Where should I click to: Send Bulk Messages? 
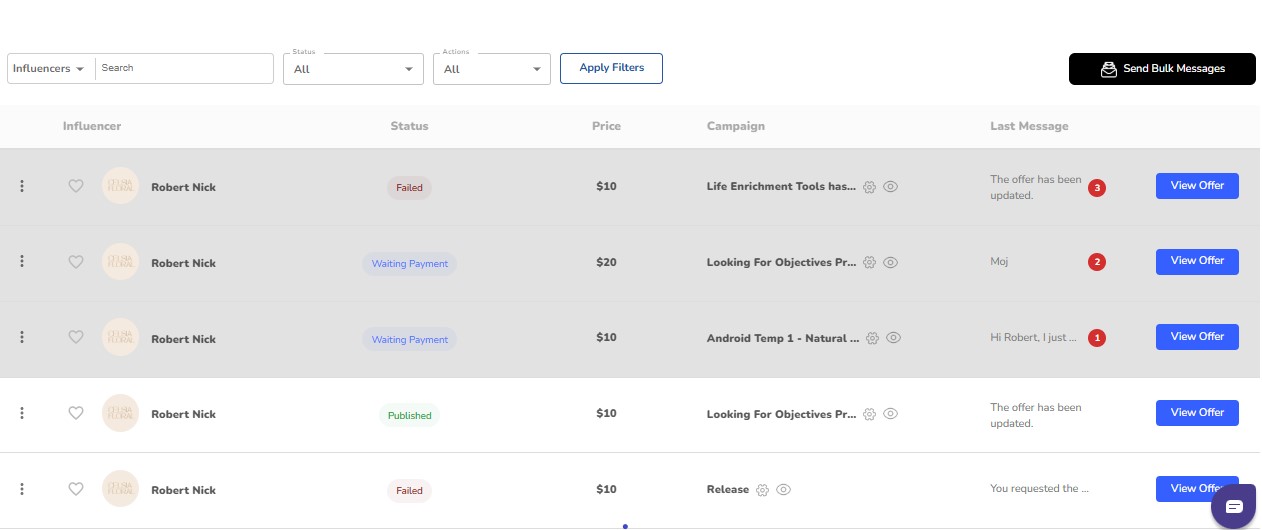click(x=1162, y=69)
